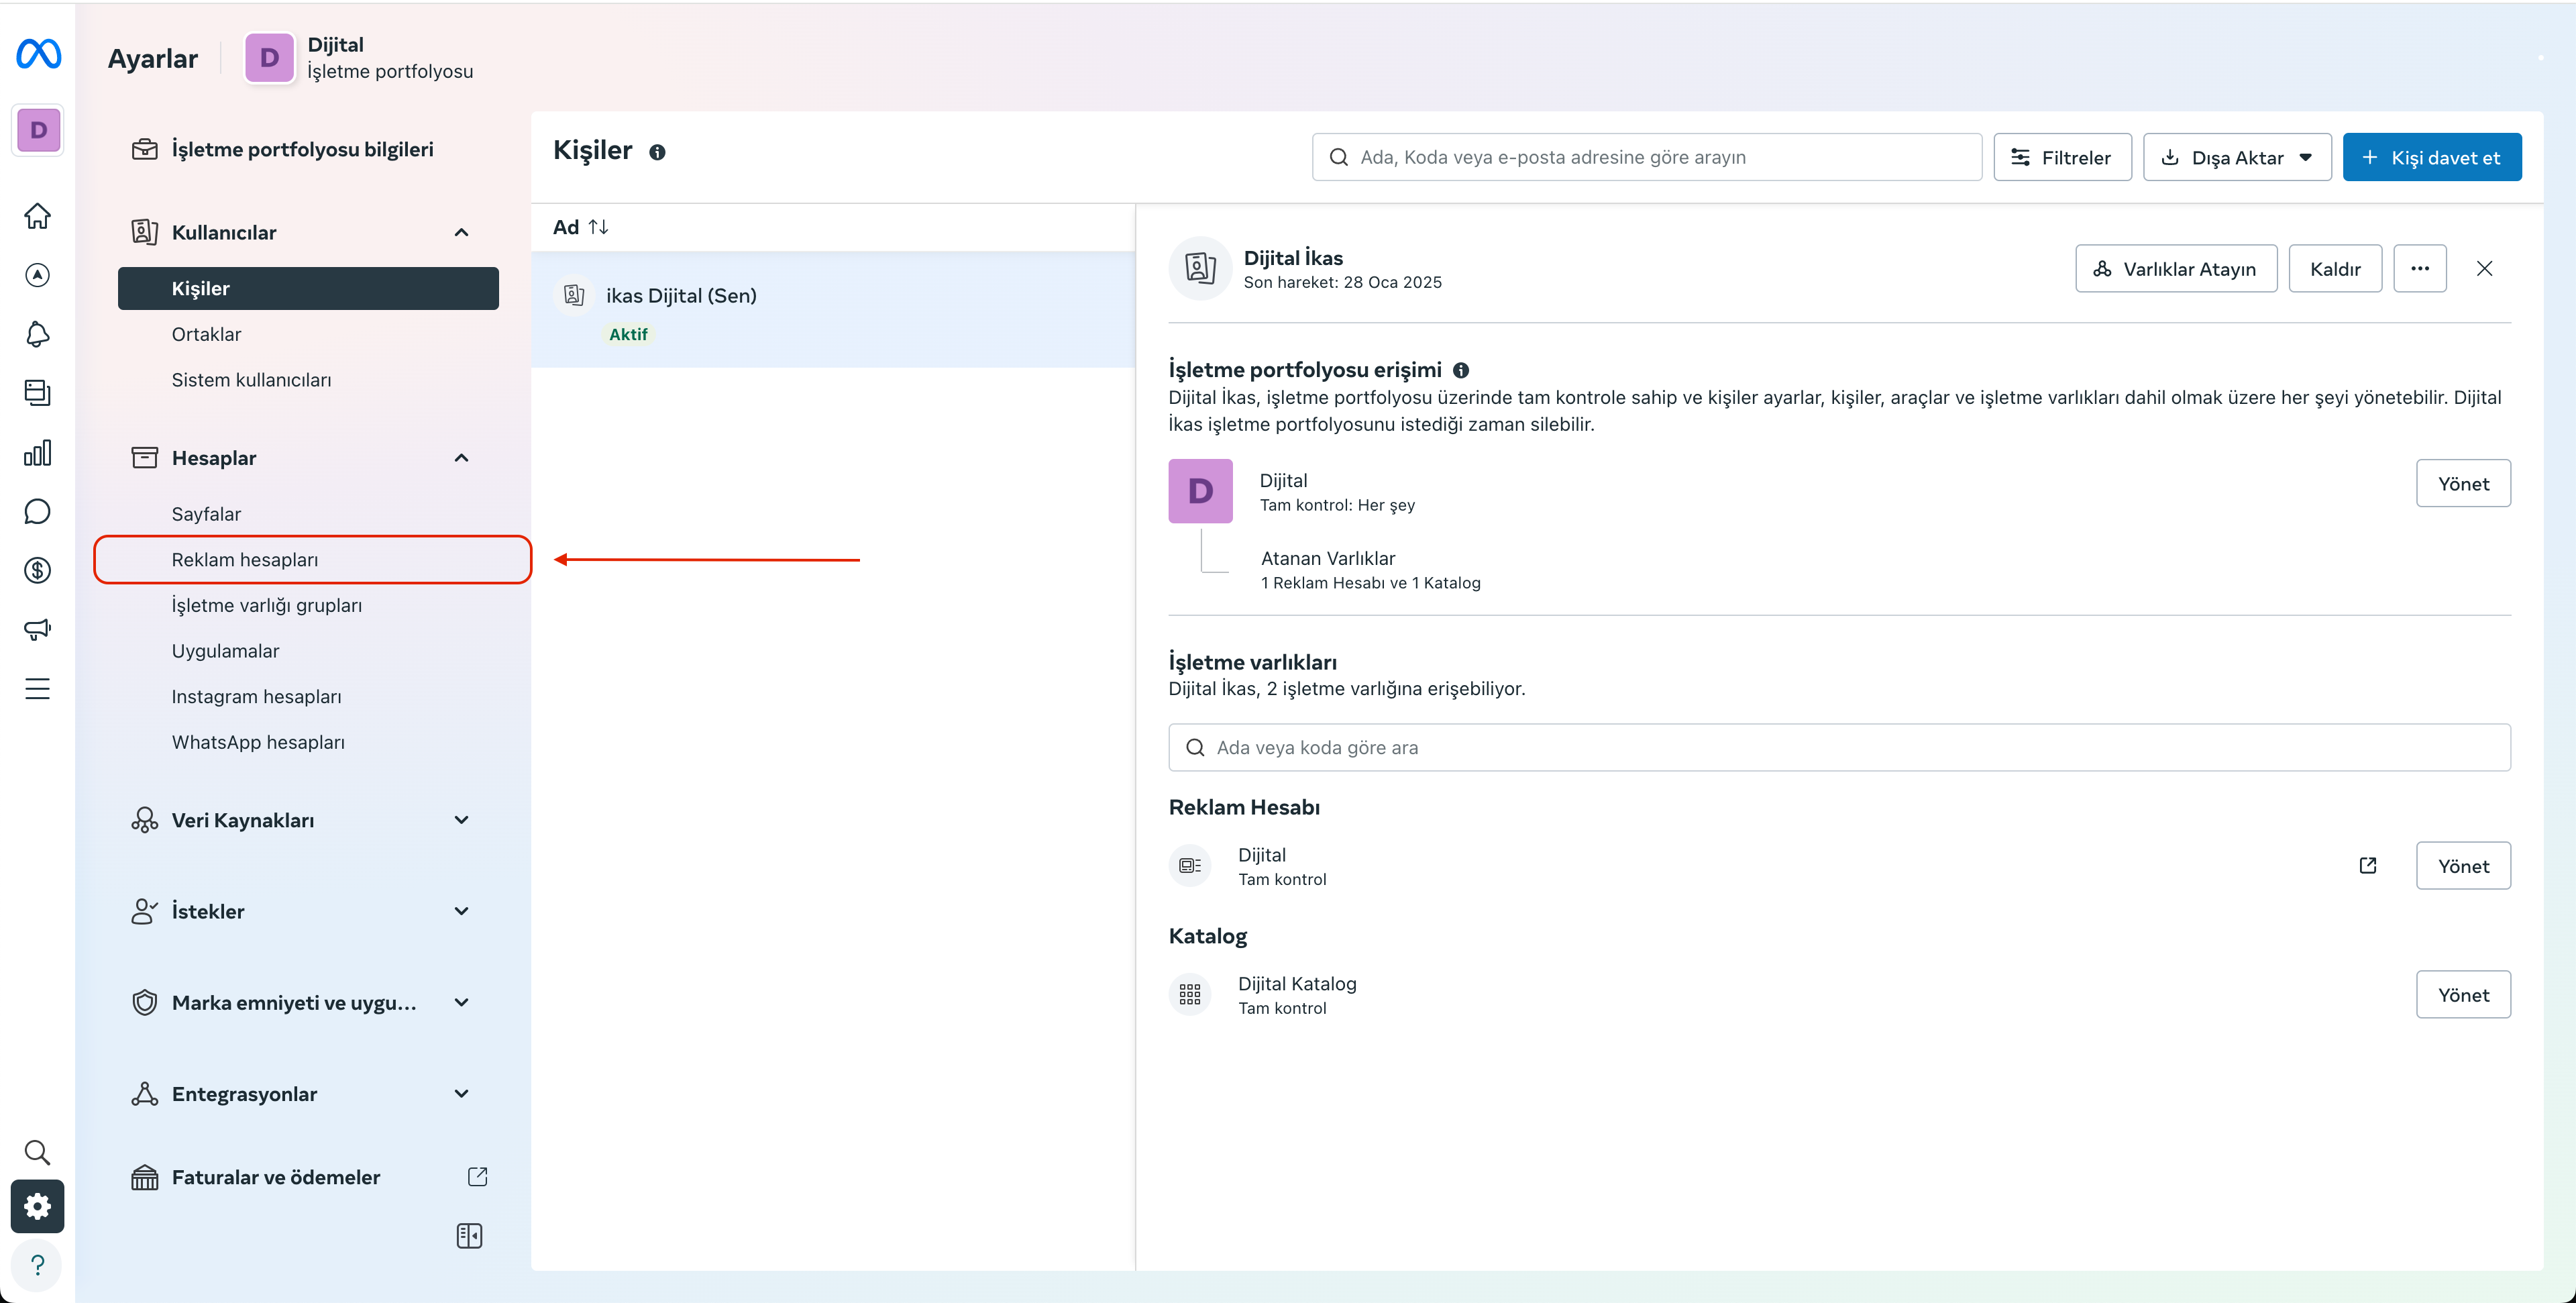
Task: Select Kişiler in the sidebar
Action: tap(308, 289)
